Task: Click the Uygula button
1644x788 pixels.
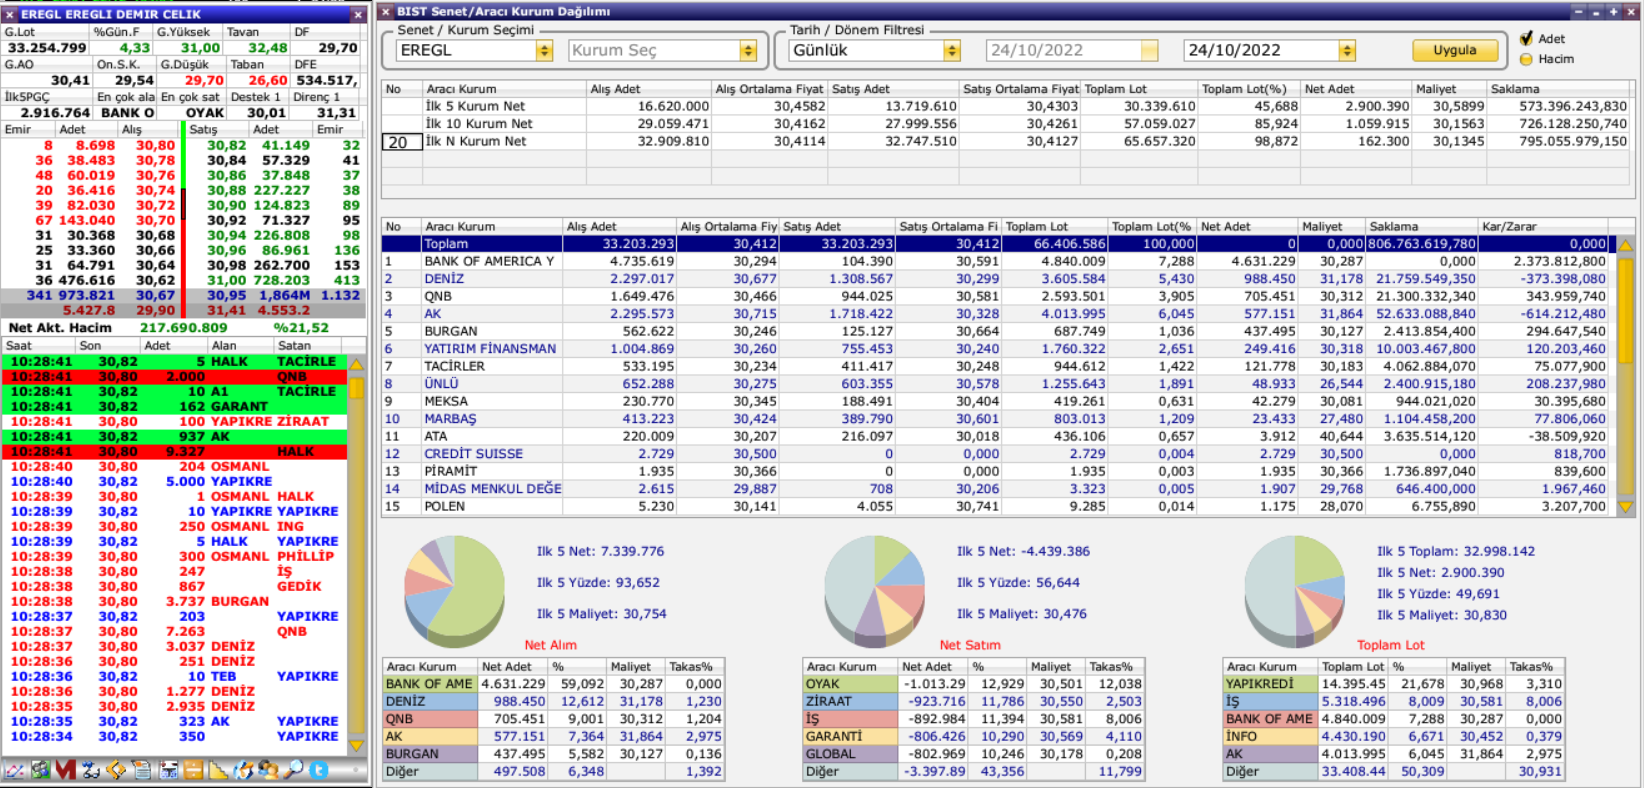Action: tap(1455, 50)
